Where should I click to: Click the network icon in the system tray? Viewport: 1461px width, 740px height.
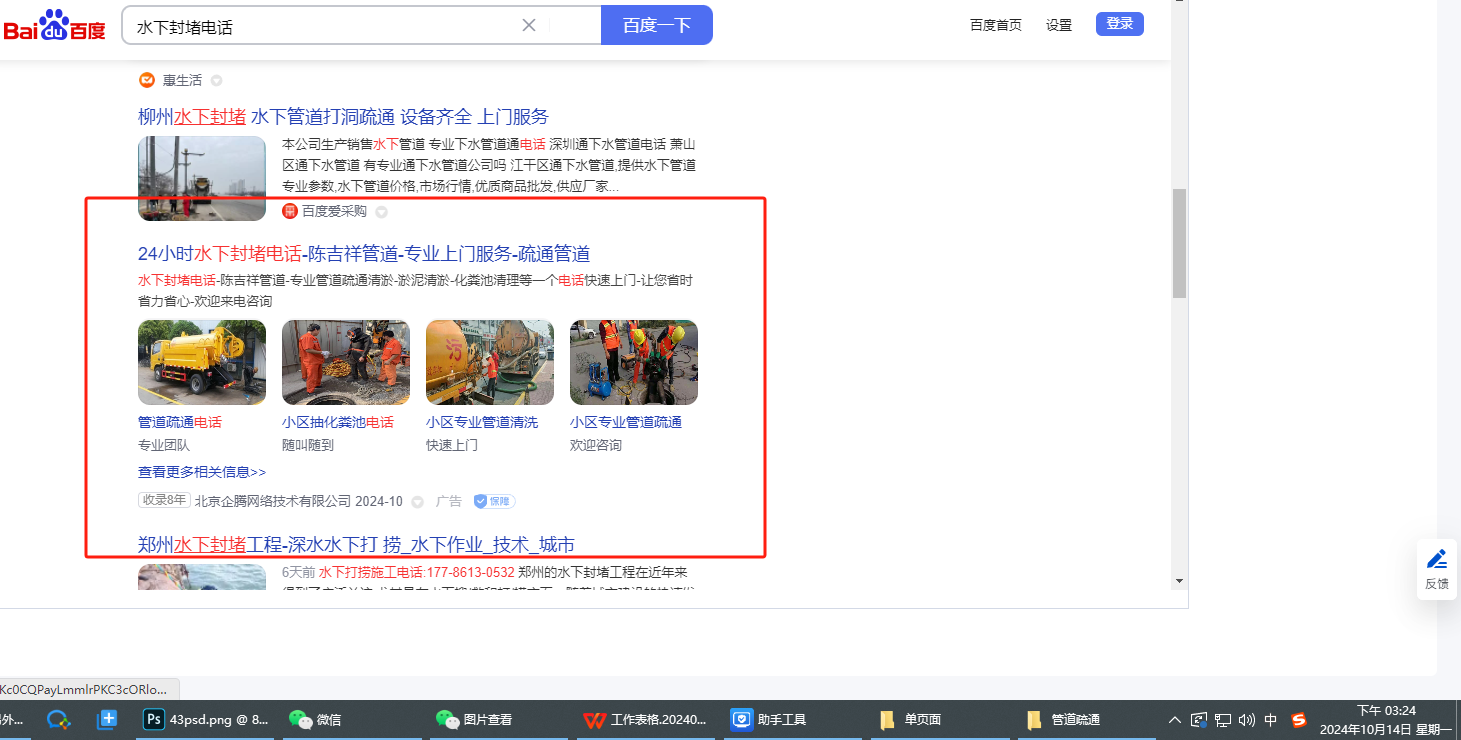click(x=1222, y=719)
